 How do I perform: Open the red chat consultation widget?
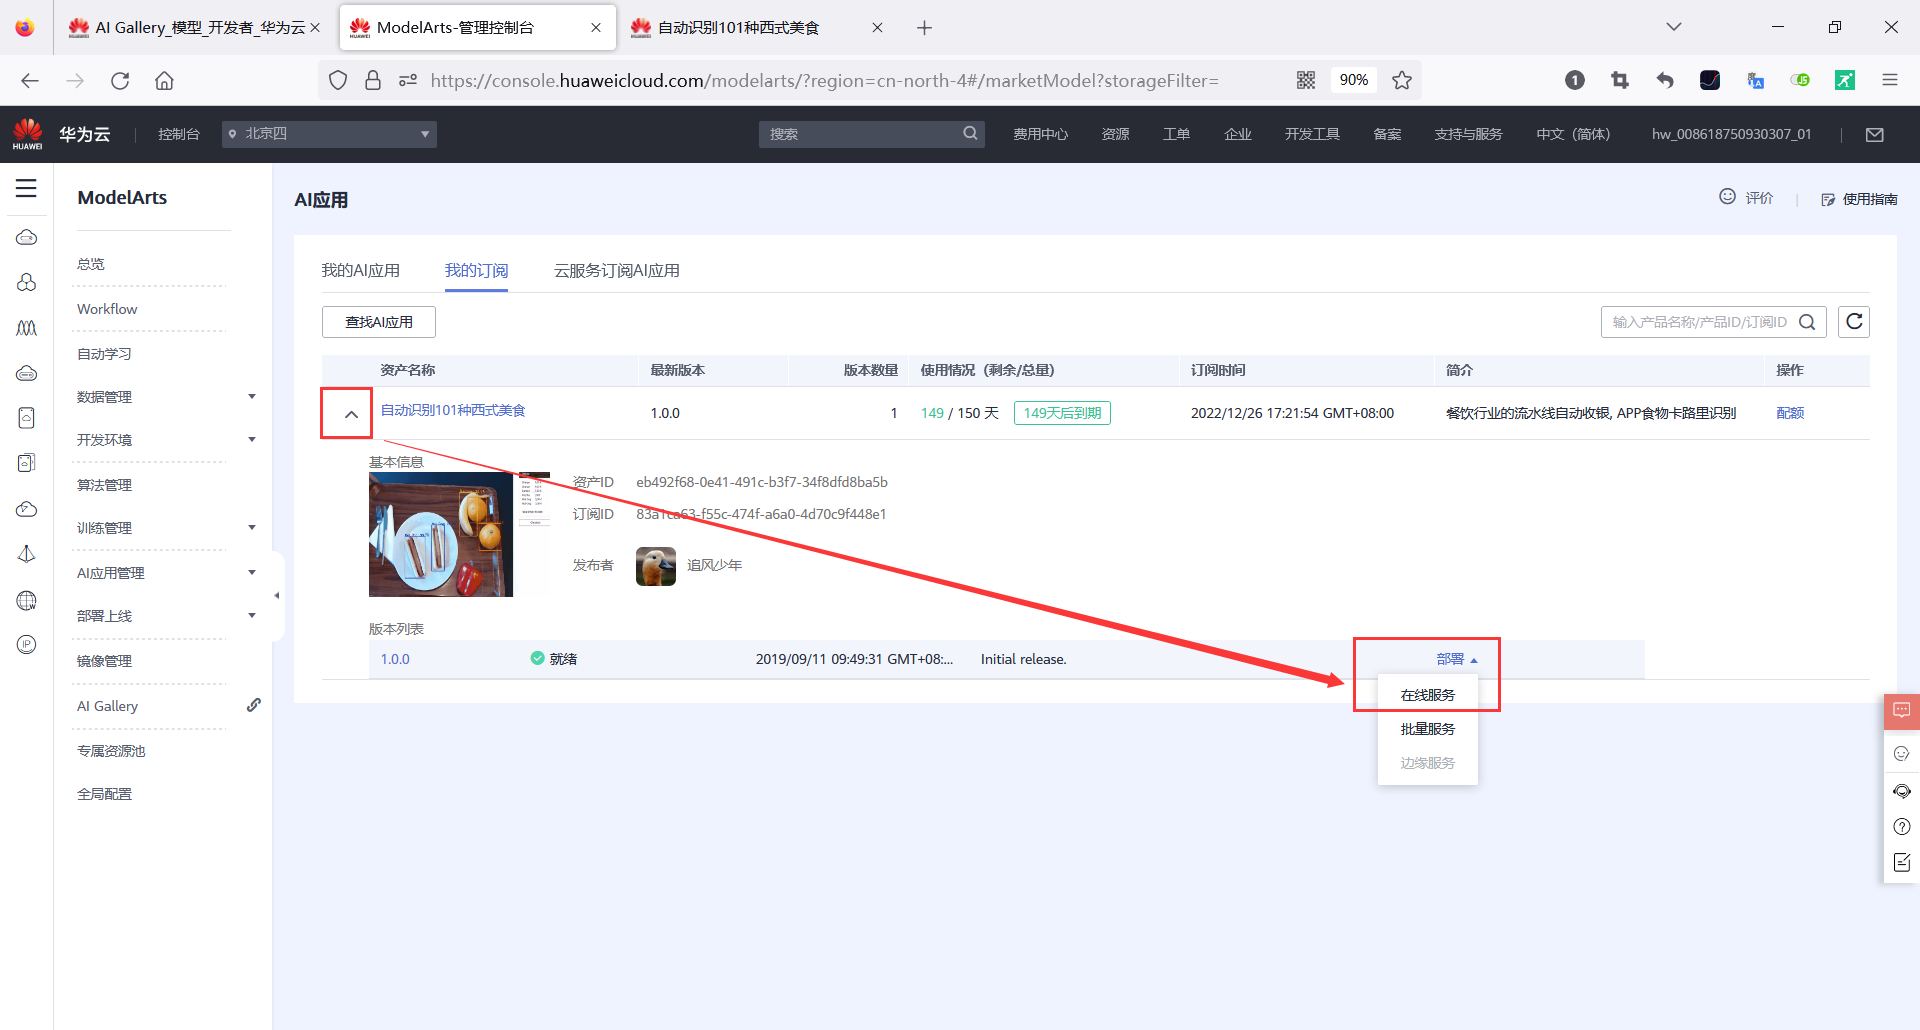[x=1902, y=711]
